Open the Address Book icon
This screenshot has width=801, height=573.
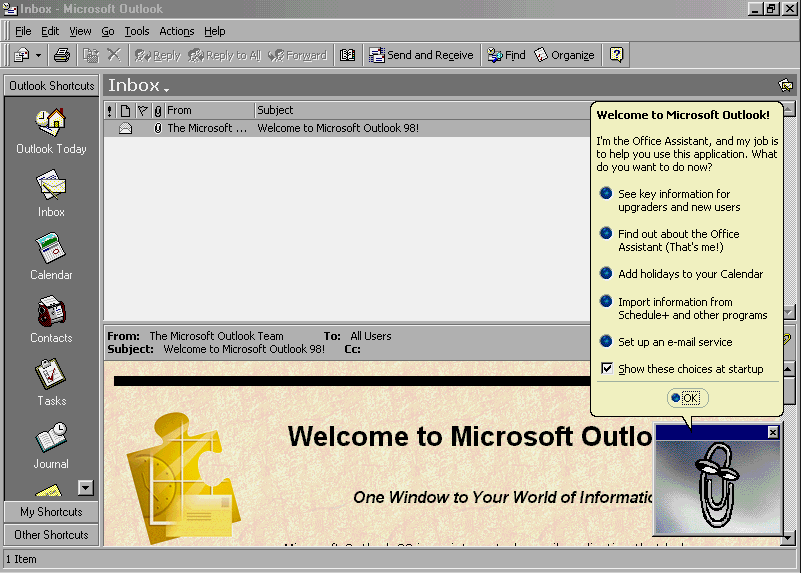click(x=347, y=55)
